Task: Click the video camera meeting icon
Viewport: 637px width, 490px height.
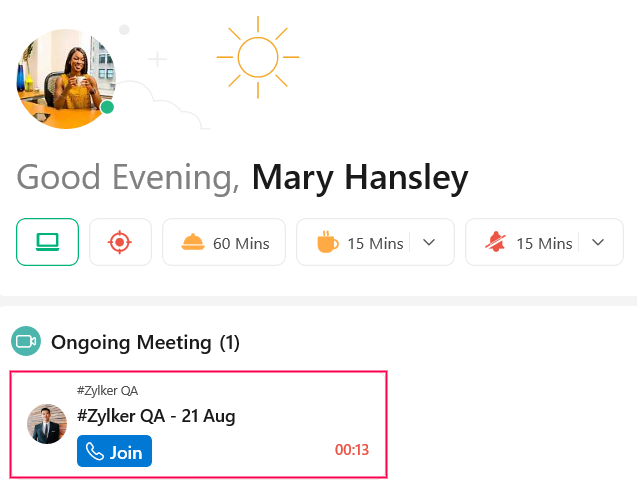Action: (26, 342)
